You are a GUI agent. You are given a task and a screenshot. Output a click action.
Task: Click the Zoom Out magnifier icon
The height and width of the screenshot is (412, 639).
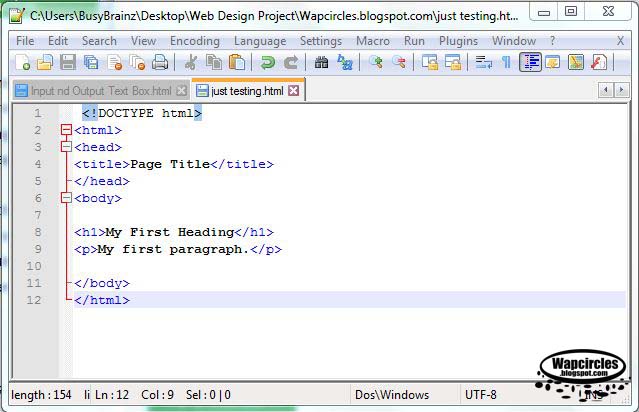399,63
